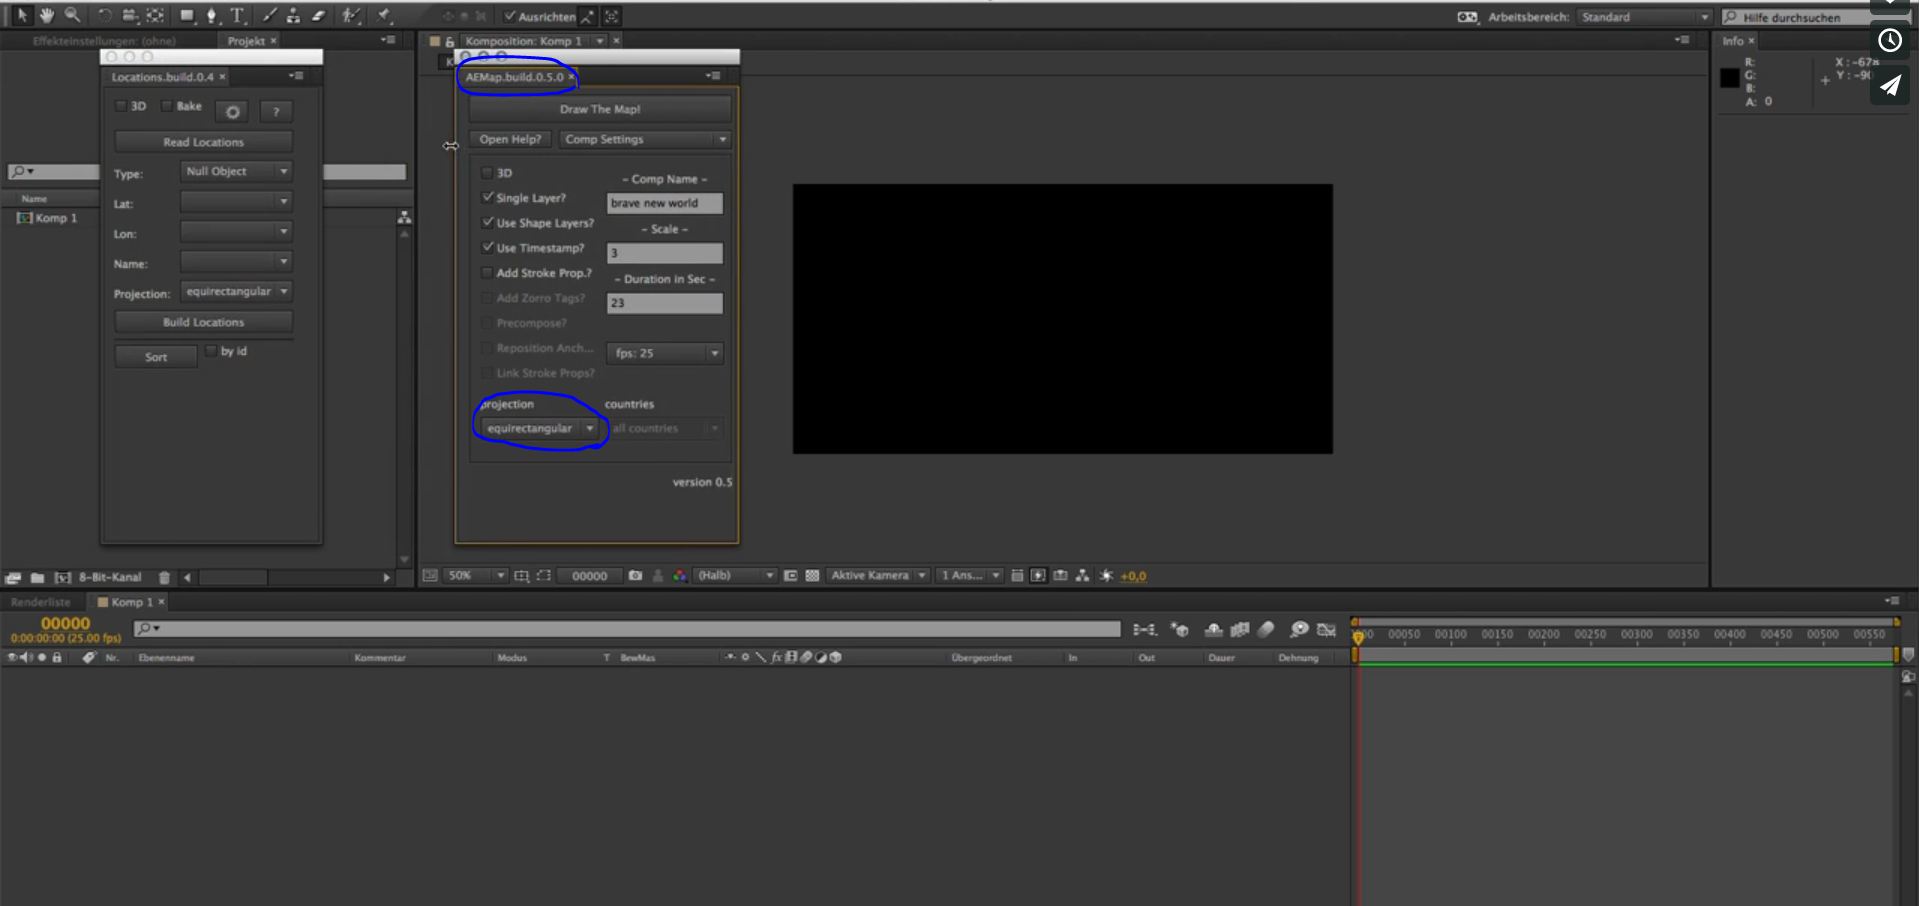This screenshot has height=906, width=1919.
Task: Enable 3D checkbox in AEMap panel
Action: (x=487, y=173)
